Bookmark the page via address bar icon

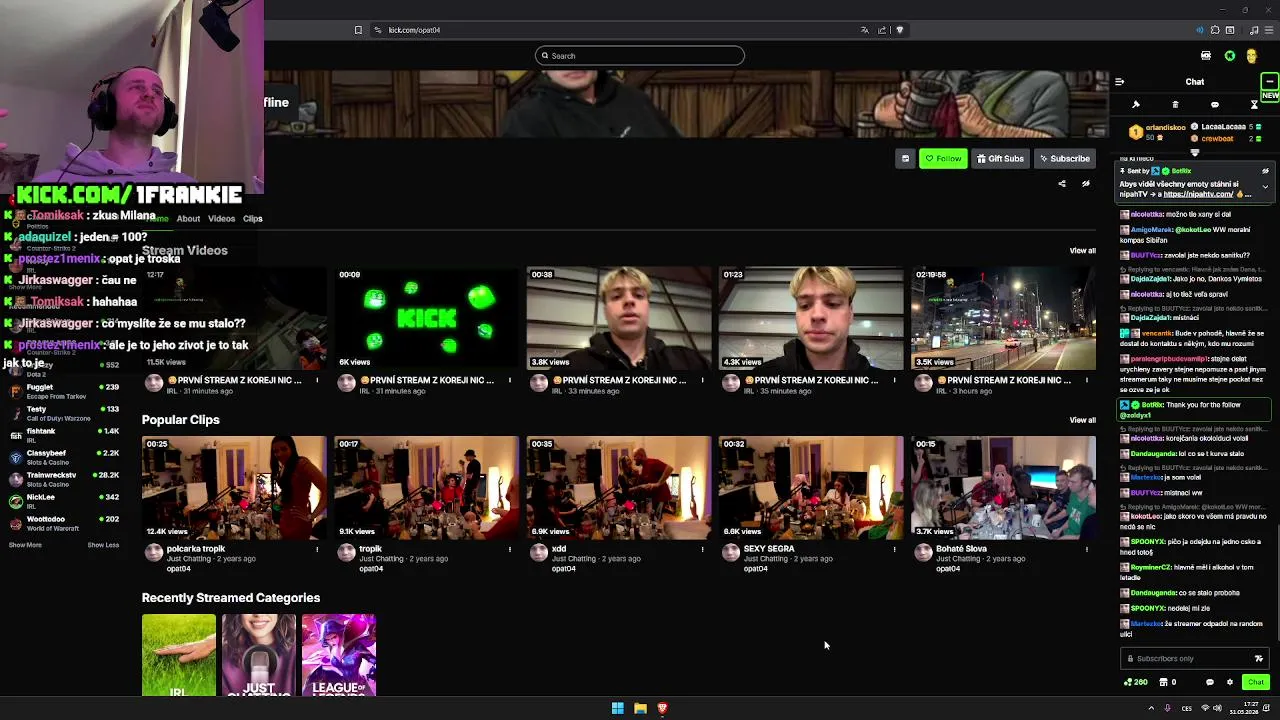tap(358, 30)
